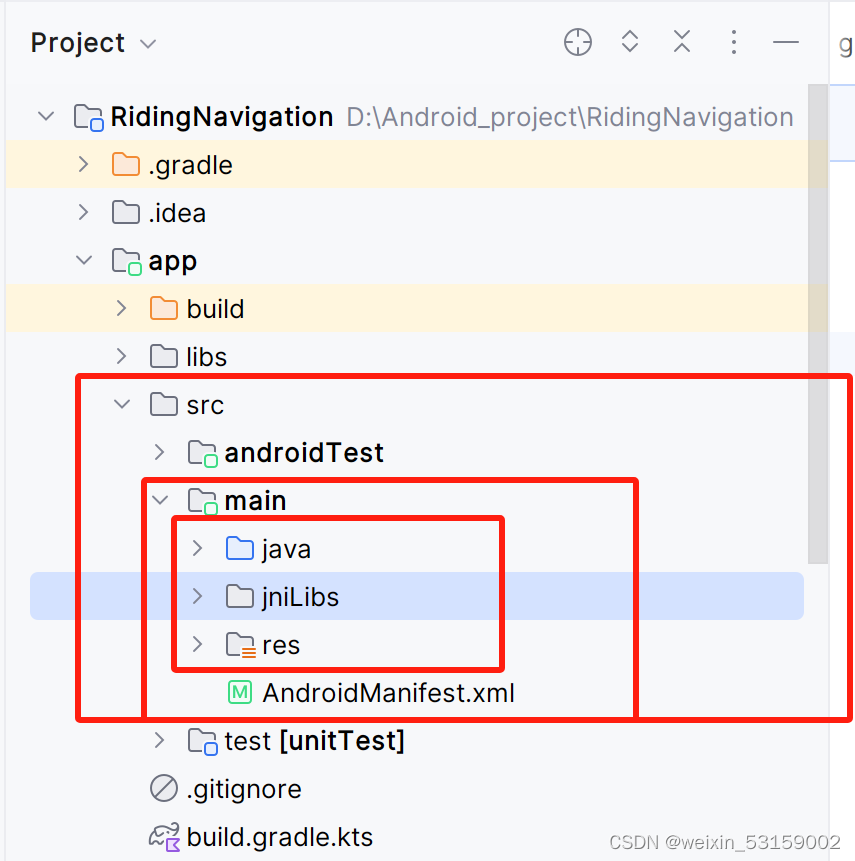This screenshot has height=861, width=855.
Task: Click the Select Opened File crosshair icon
Action: click(x=578, y=42)
